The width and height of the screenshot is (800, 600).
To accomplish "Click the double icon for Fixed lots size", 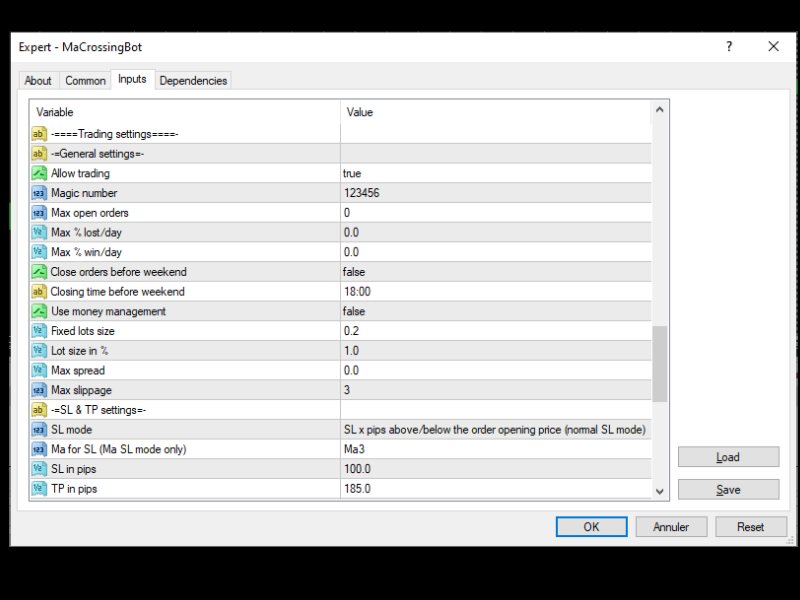I will pyautogui.click(x=39, y=331).
